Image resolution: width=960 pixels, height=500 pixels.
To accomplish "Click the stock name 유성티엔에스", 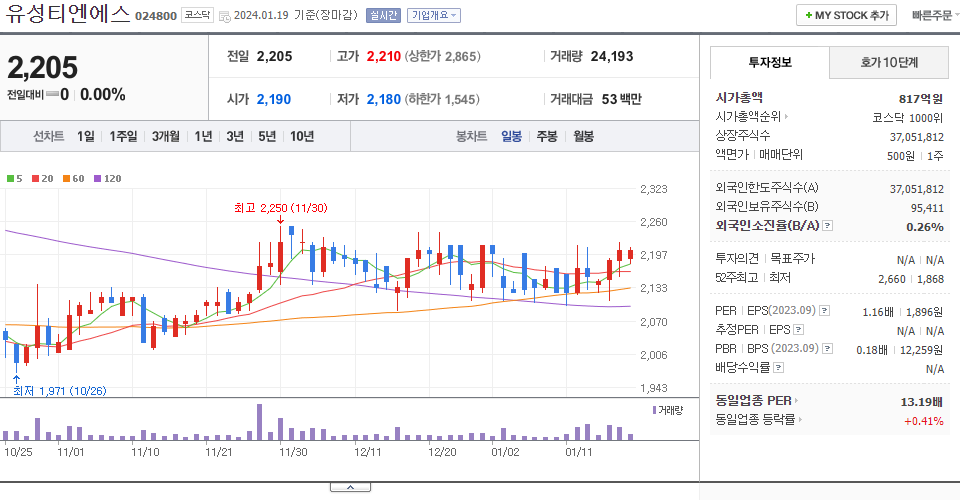I will 67,13.
